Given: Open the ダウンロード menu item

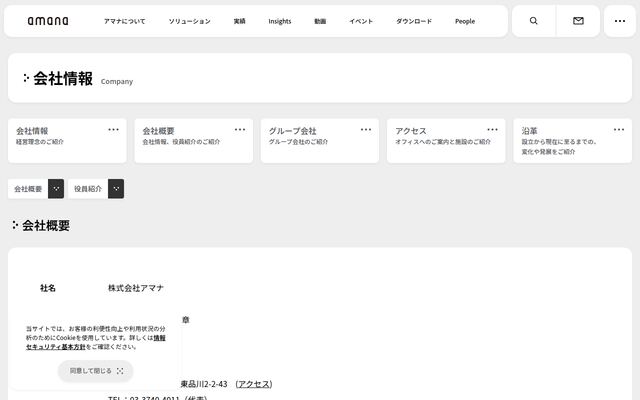Looking at the screenshot, I should coord(414,21).
